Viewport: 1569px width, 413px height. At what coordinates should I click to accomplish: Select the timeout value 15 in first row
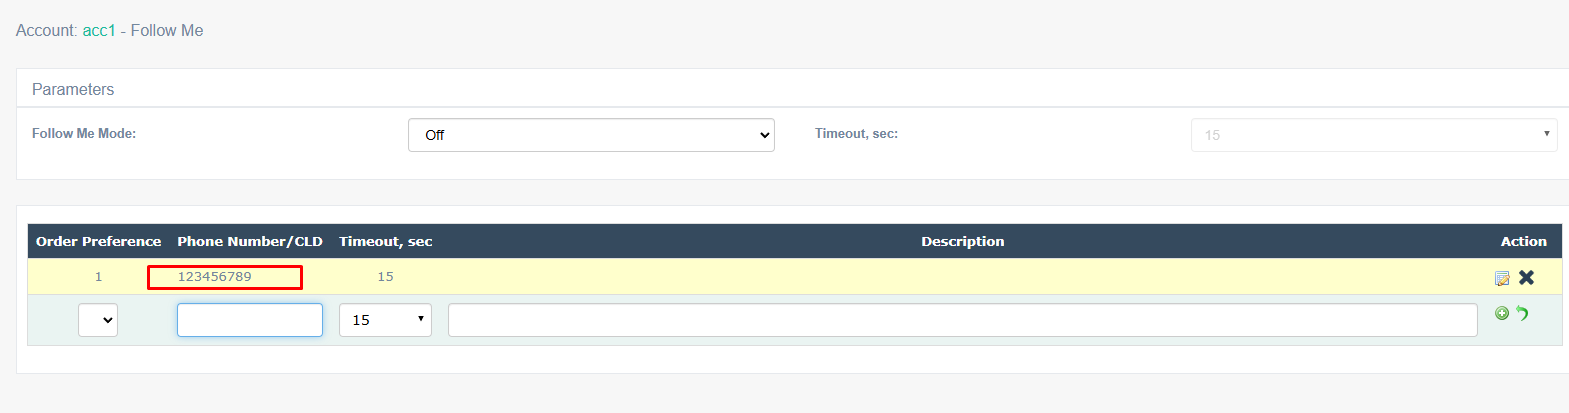point(385,277)
